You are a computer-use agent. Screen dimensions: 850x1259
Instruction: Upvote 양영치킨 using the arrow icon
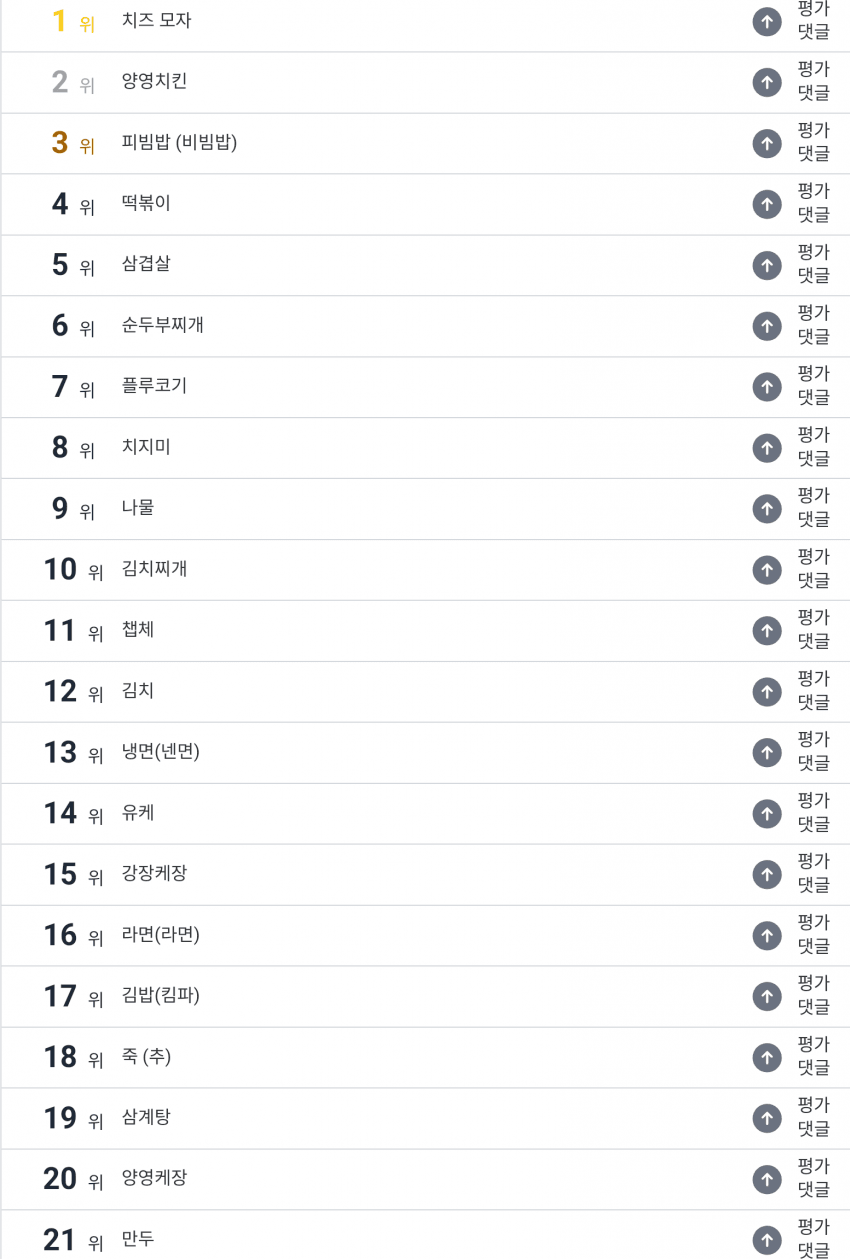767,82
